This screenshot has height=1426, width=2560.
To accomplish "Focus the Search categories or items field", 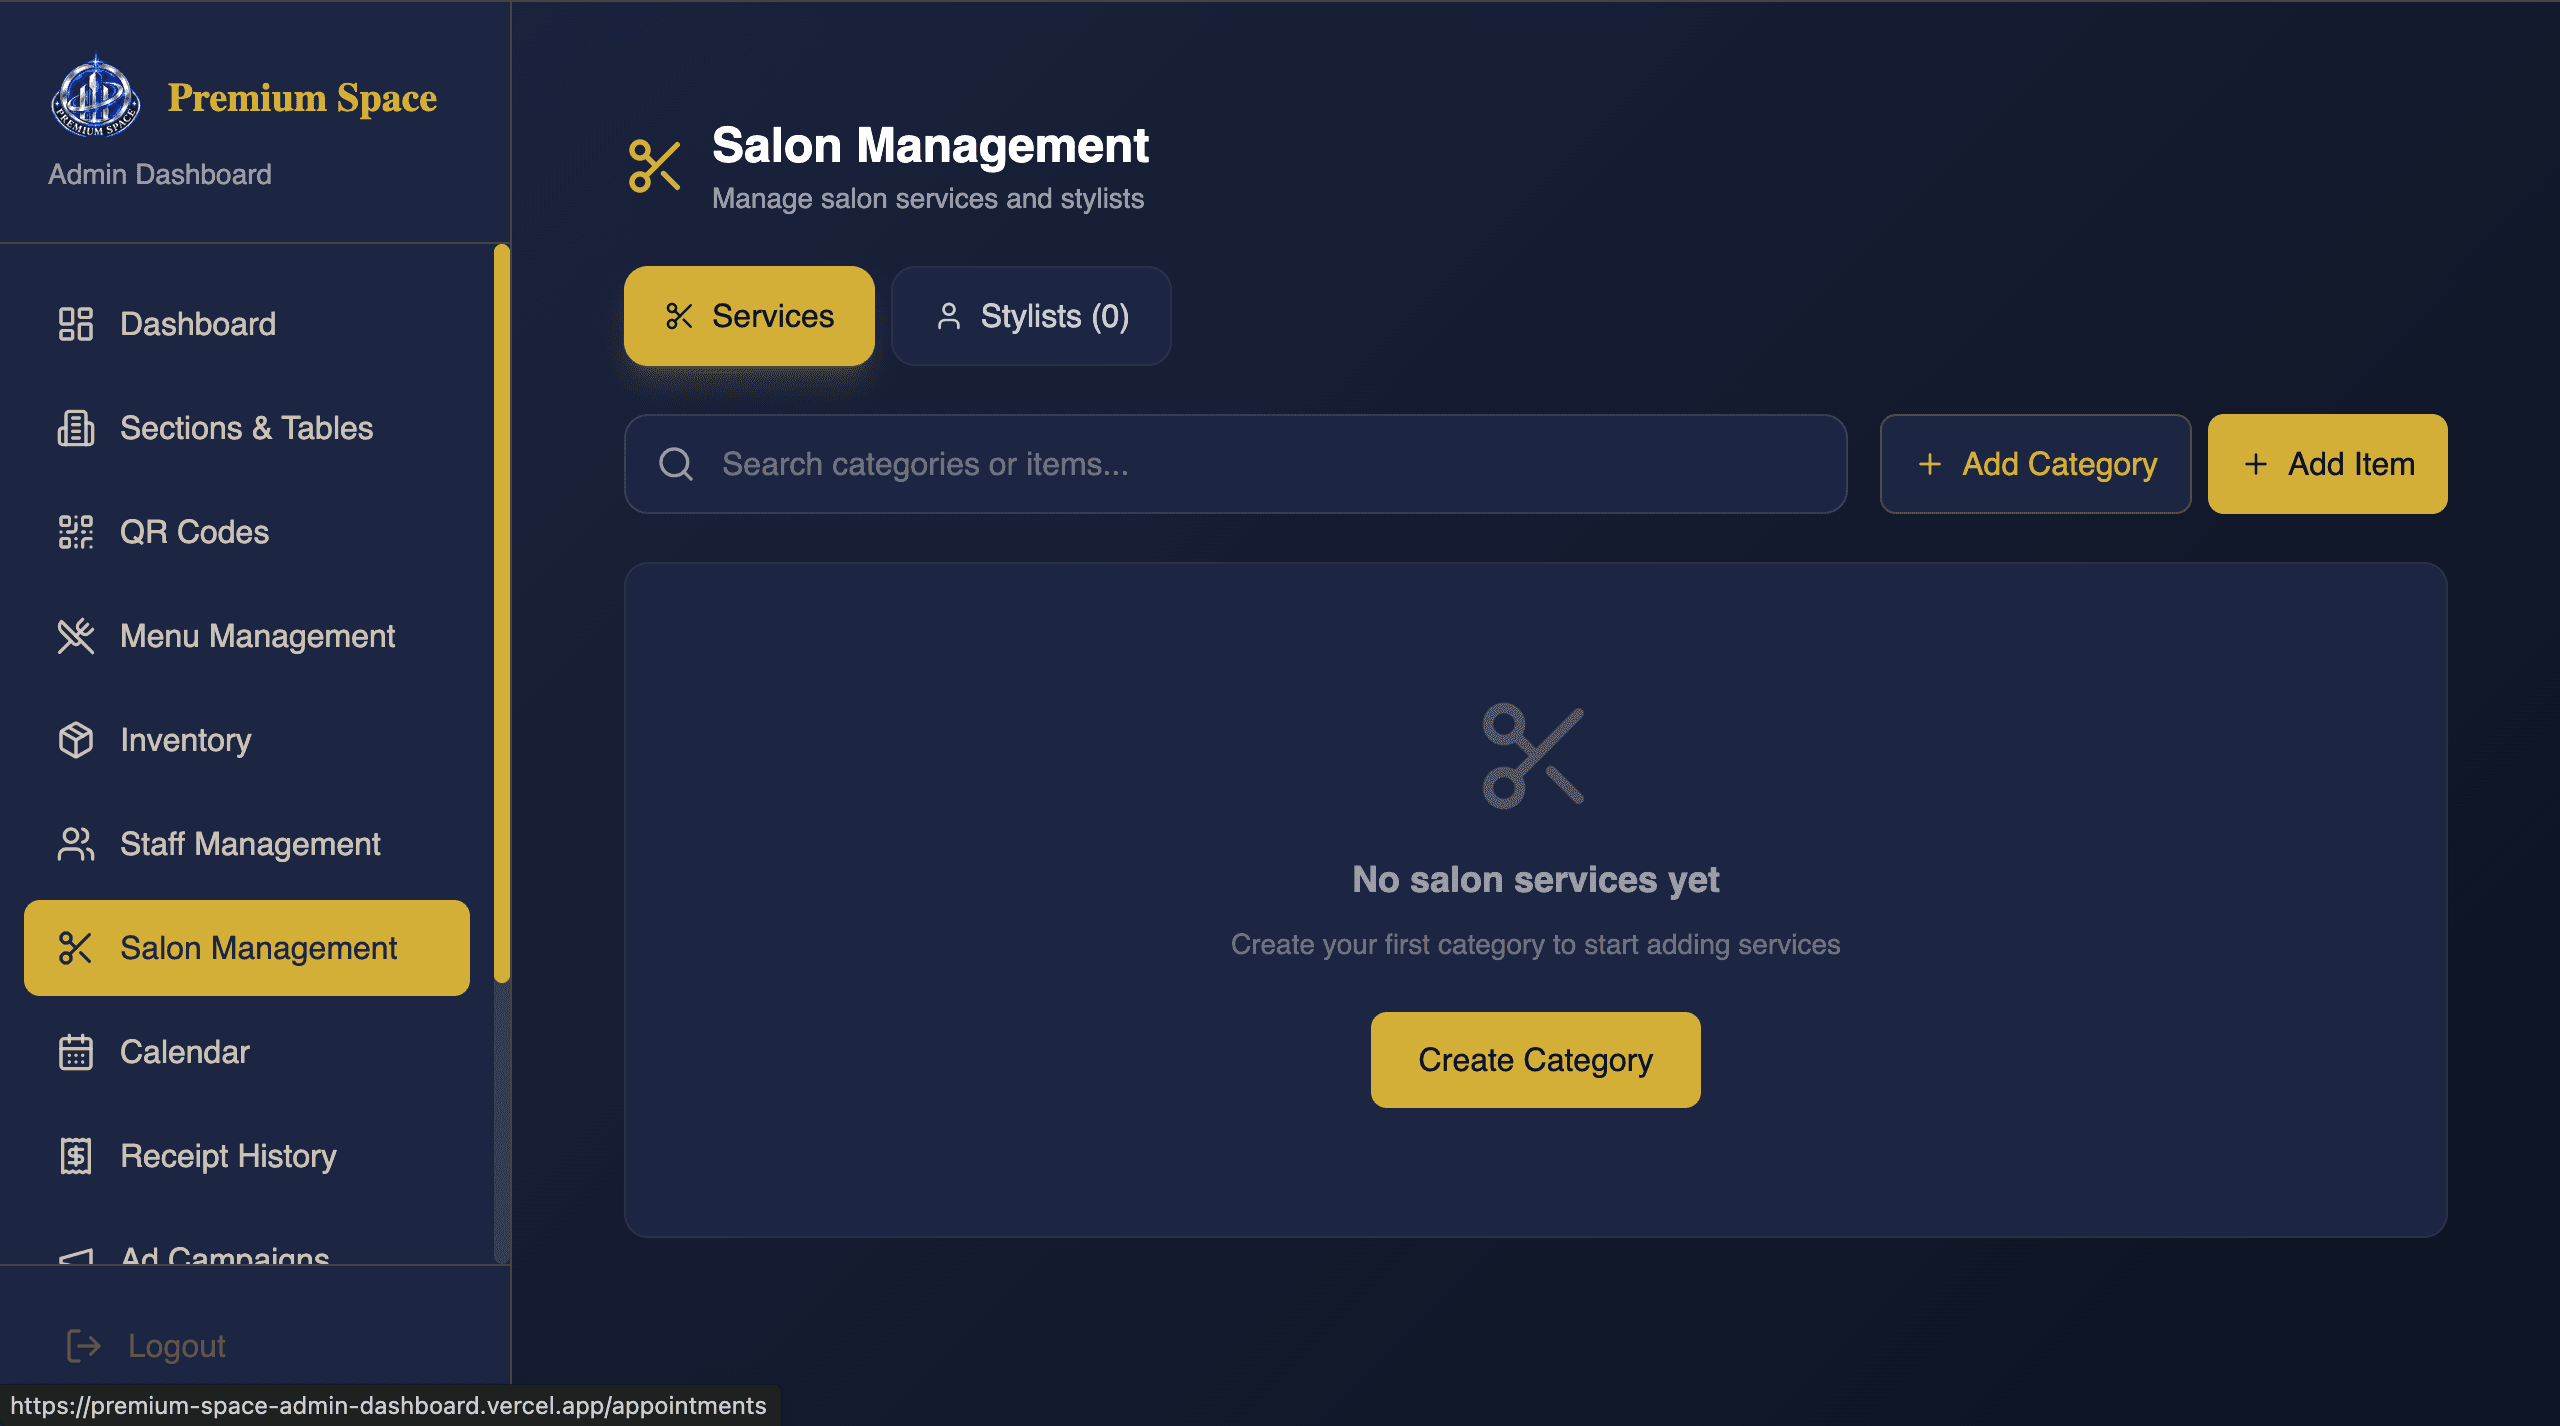I will pos(1235,464).
